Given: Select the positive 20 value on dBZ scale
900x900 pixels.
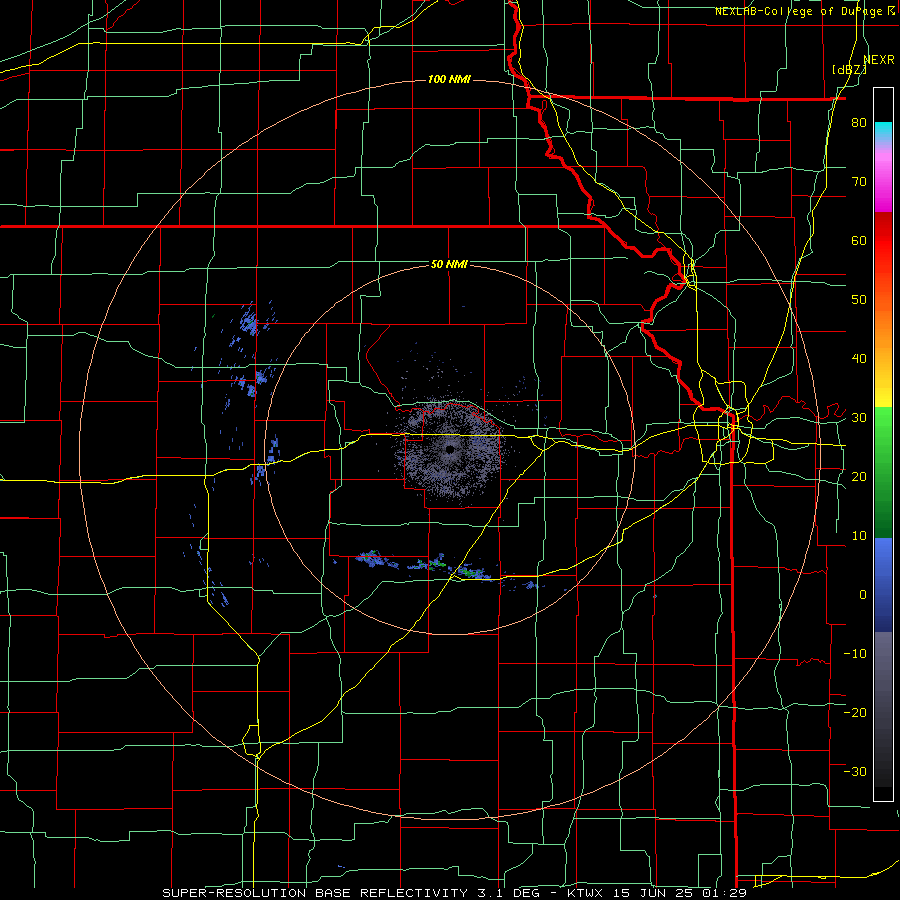Looking at the screenshot, I should (x=859, y=476).
